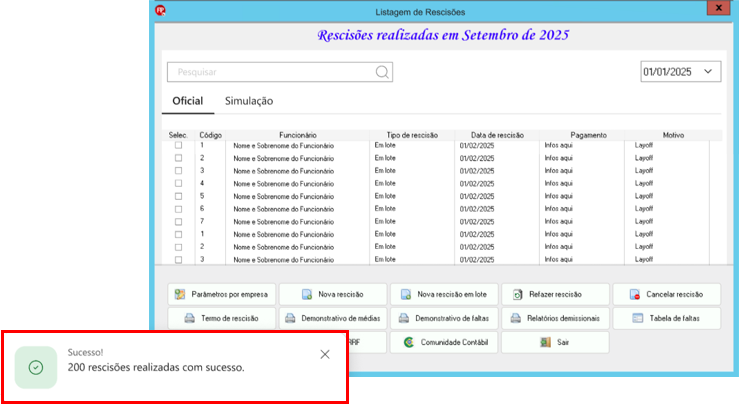Tick the checkbox for code 5 row
Viewport: 739px width, 404px height.
coord(178,196)
